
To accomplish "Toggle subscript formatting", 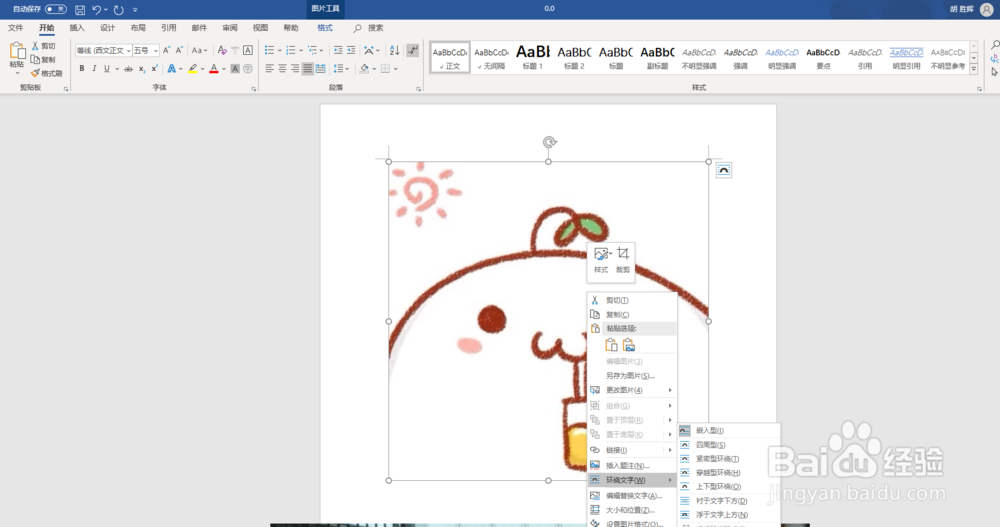I will [x=142, y=68].
